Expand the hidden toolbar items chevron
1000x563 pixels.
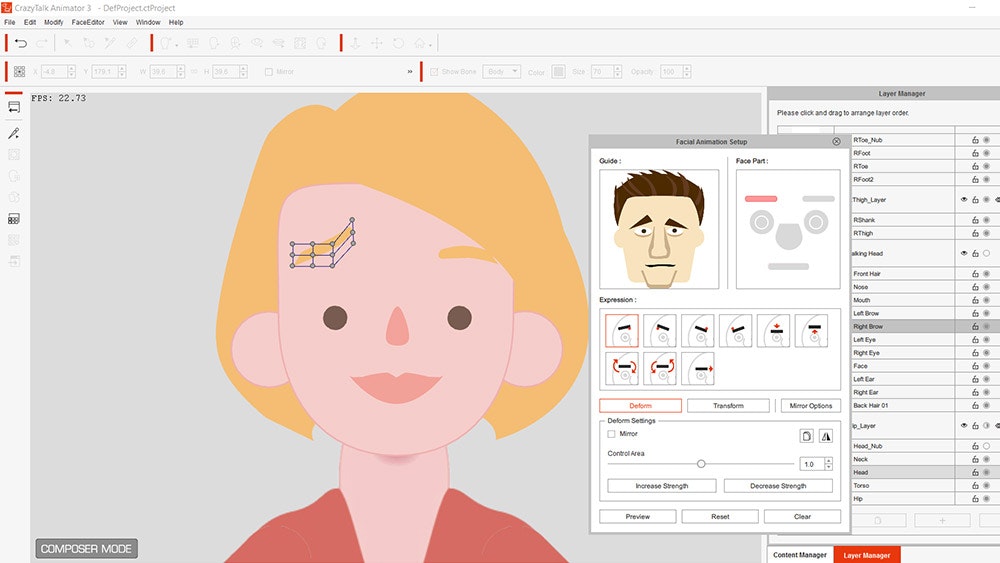pos(410,72)
